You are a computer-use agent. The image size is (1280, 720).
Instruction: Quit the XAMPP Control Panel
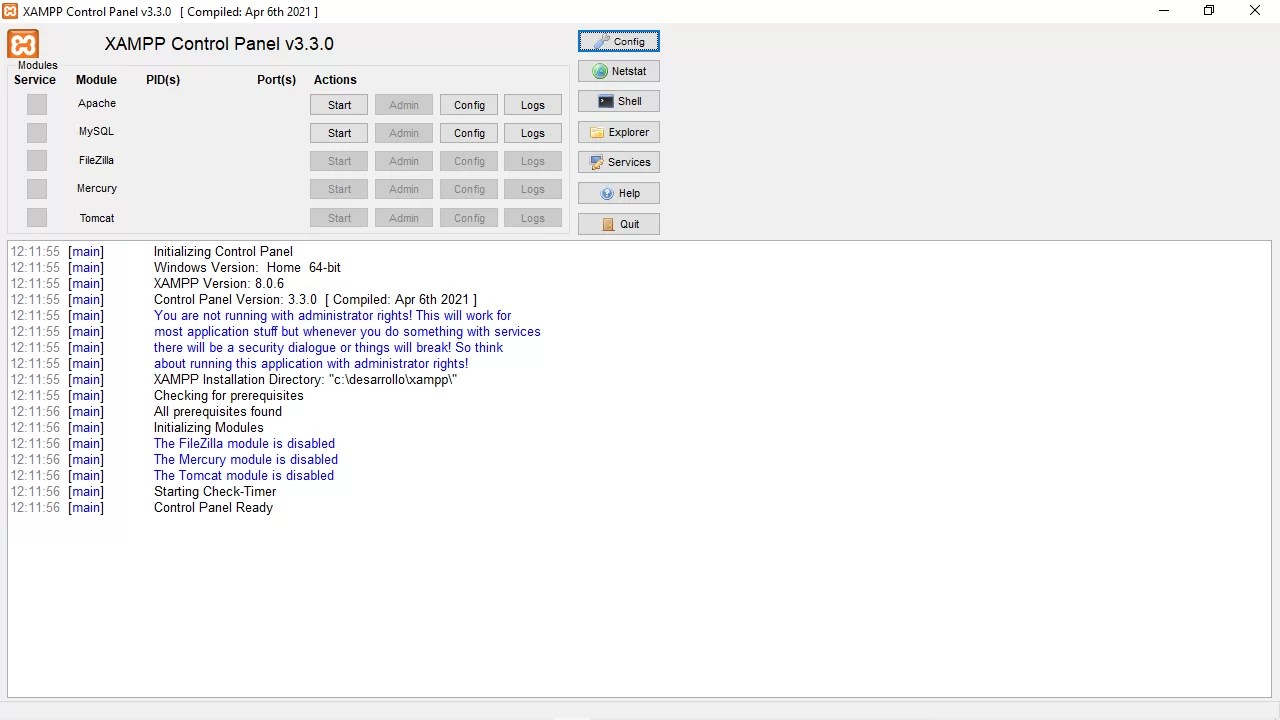tap(618, 224)
